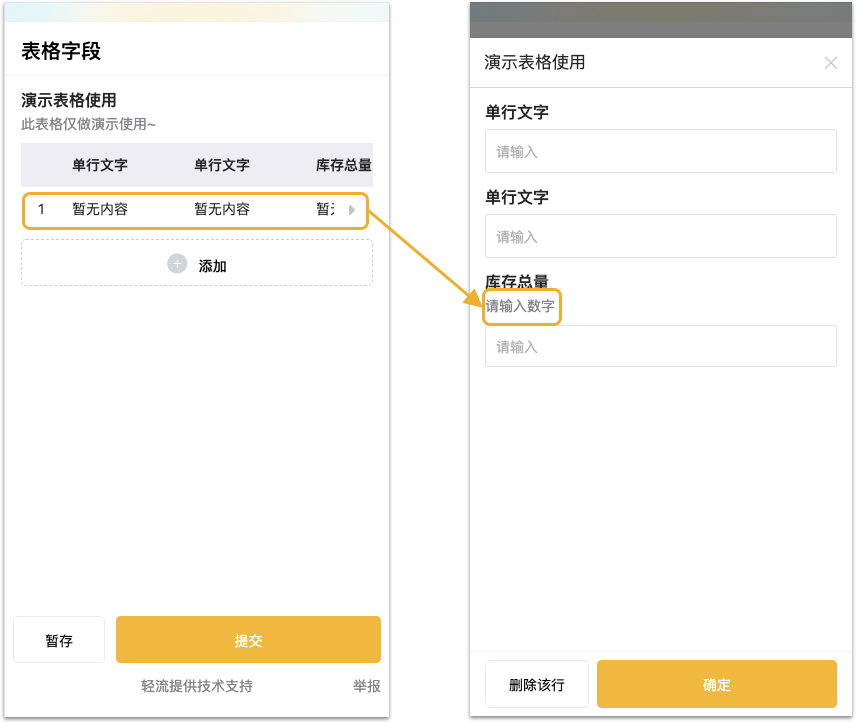Viewport: 856px width, 723px height.
Task: Click second 暂无内容 cell in row 1
Action: [x=222, y=209]
